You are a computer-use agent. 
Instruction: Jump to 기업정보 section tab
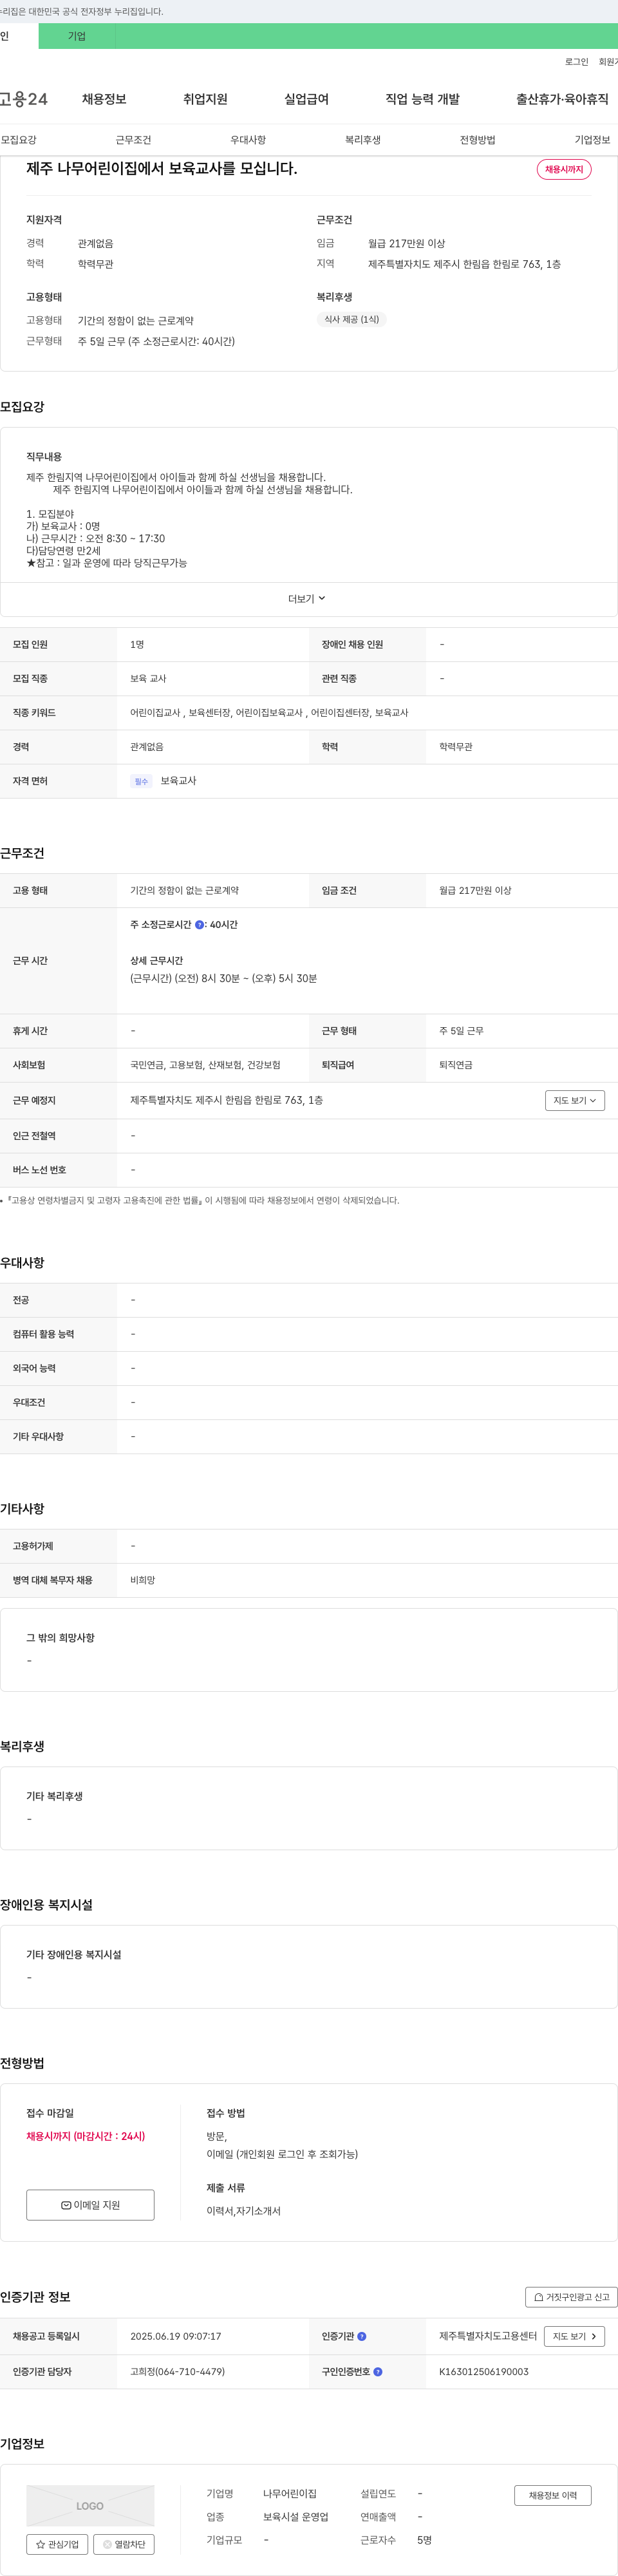click(x=592, y=140)
